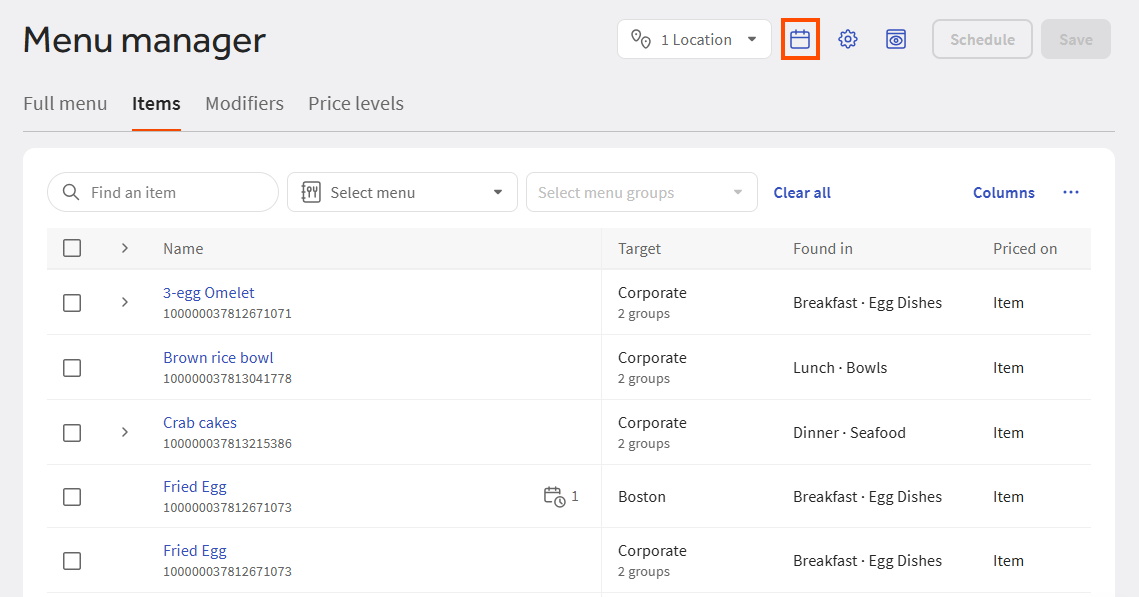Select the Brown rice bowl checkbox
The image size is (1139, 597).
point(71,367)
